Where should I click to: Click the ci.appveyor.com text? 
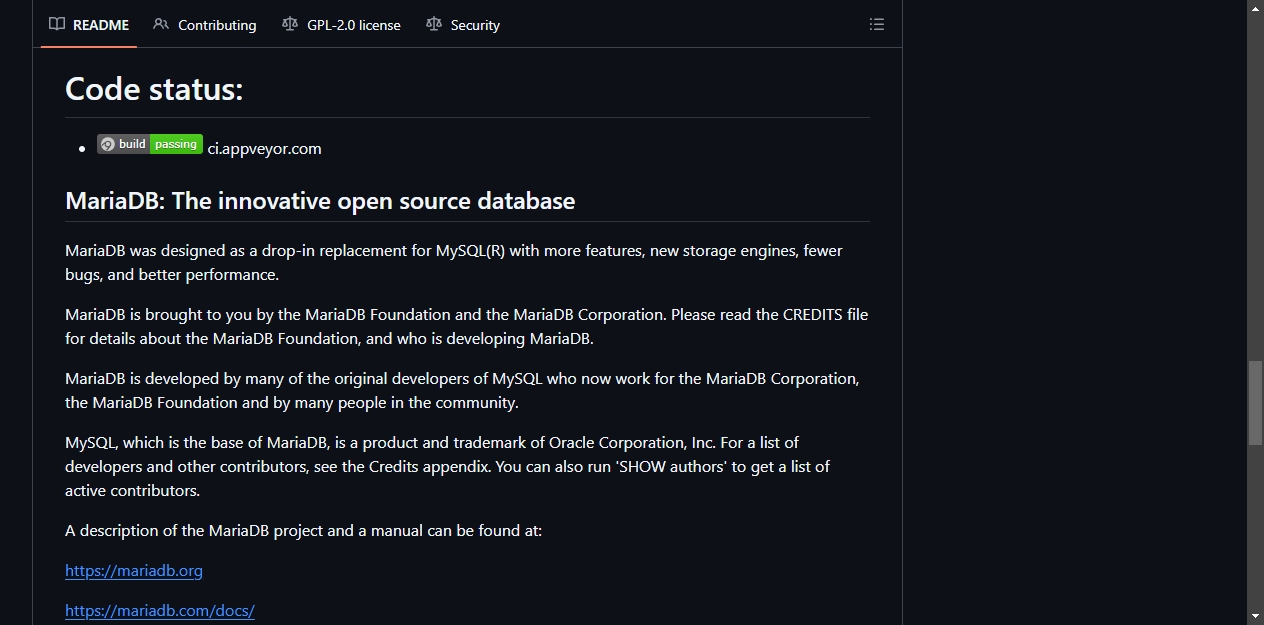[x=265, y=149]
